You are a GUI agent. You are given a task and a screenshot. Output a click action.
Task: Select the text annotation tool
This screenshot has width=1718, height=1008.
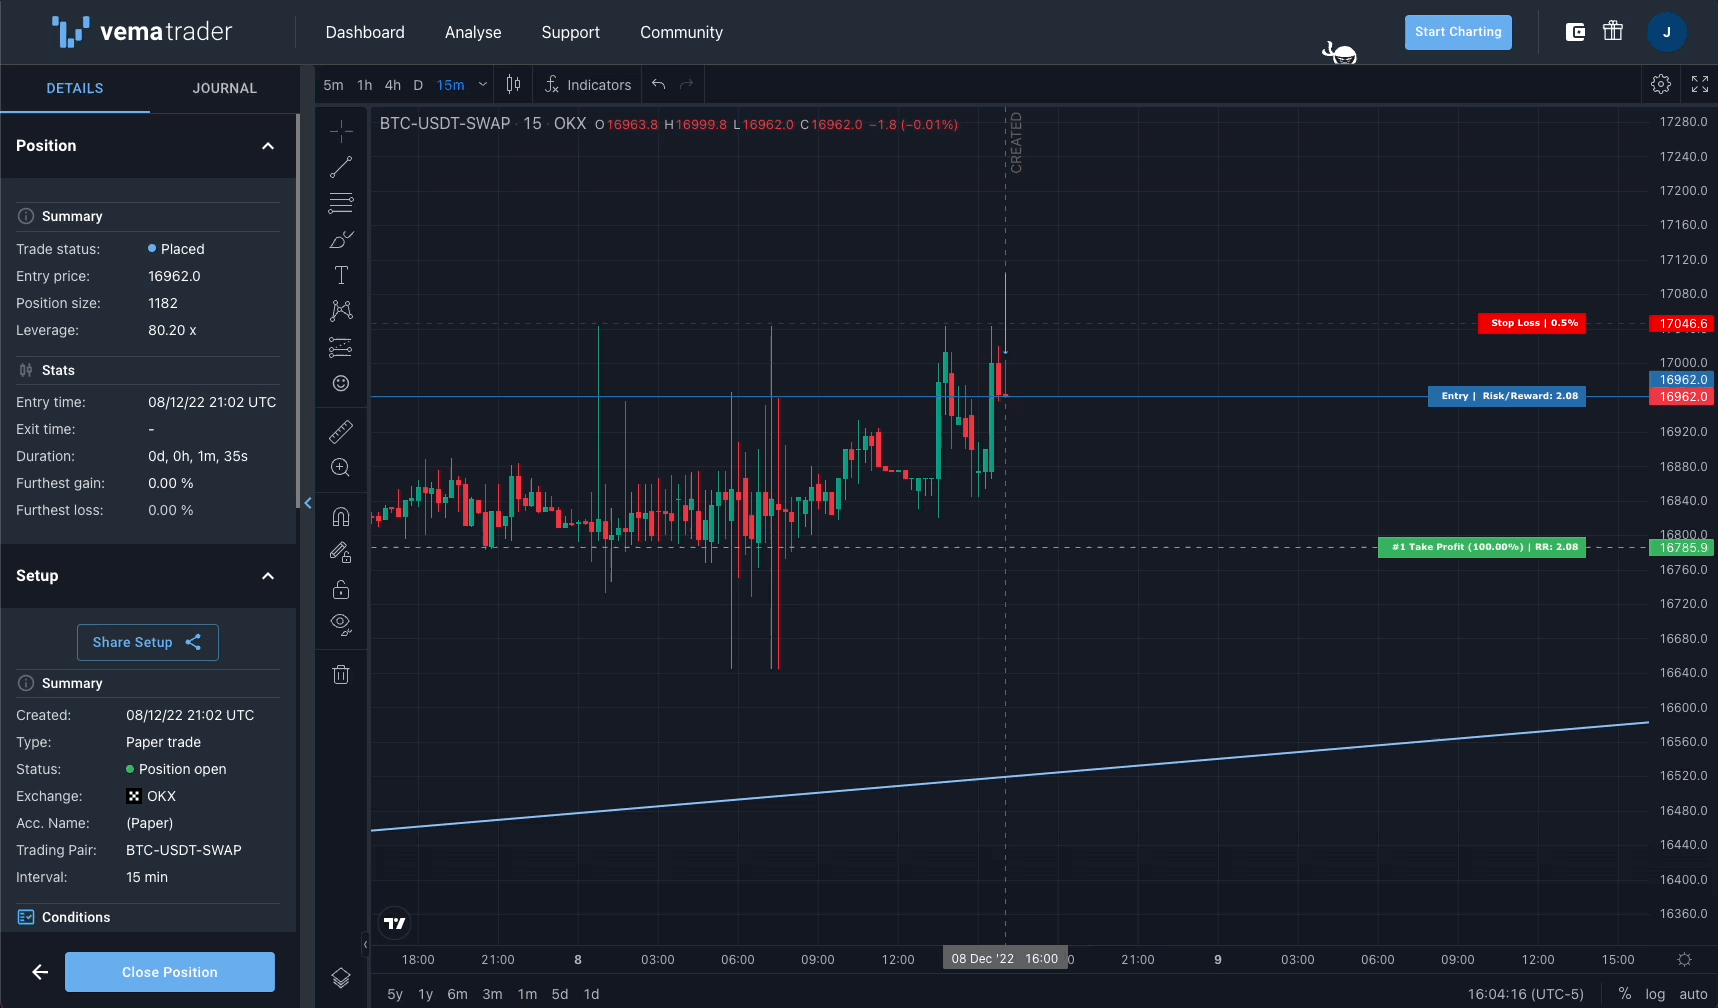tap(341, 275)
